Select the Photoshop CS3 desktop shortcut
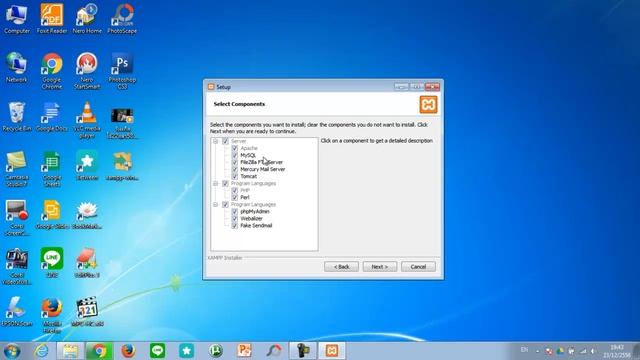The height and width of the screenshot is (360, 640). [x=122, y=71]
